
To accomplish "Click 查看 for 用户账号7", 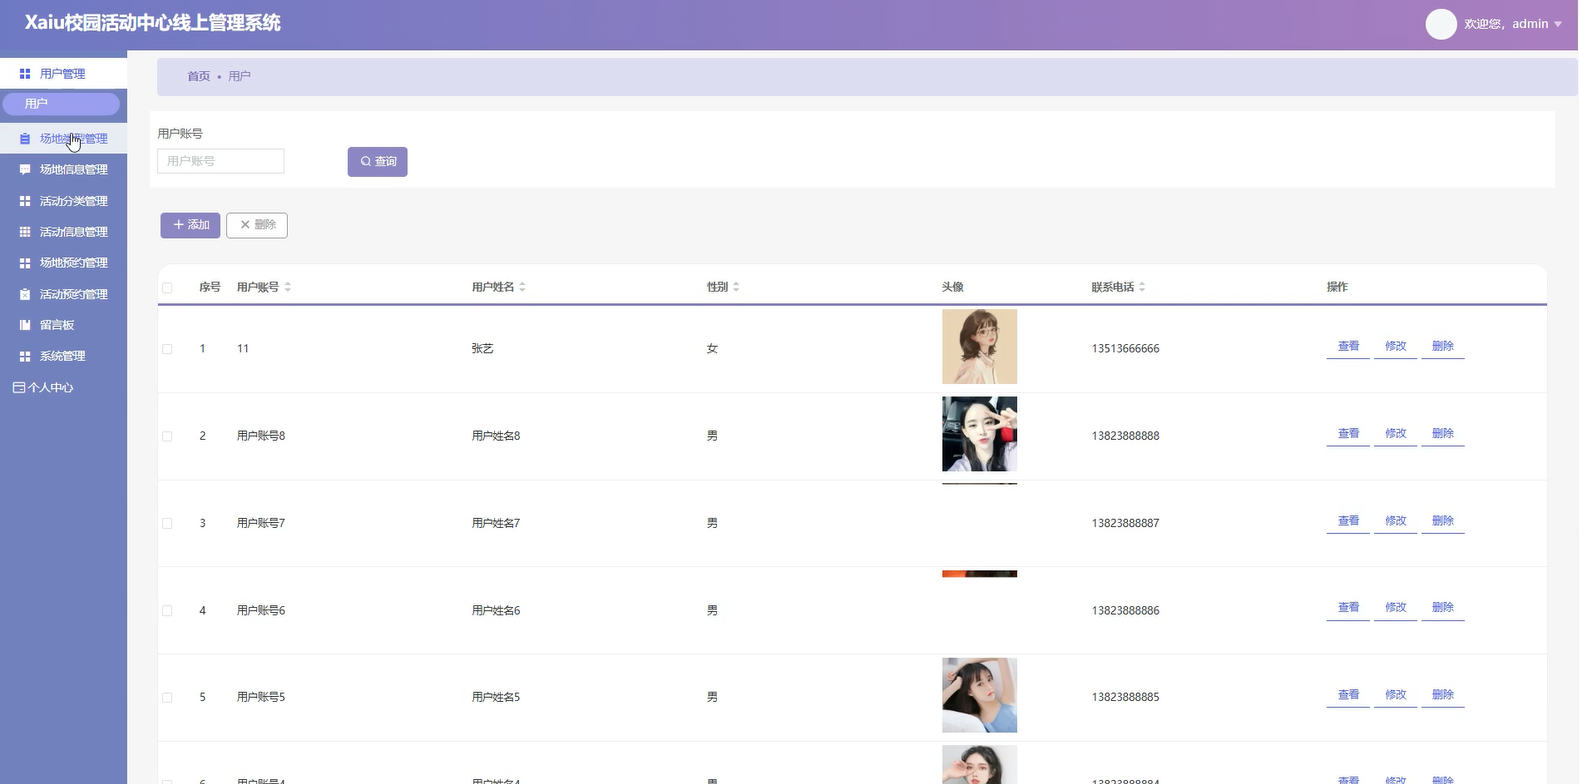I will tap(1348, 521).
